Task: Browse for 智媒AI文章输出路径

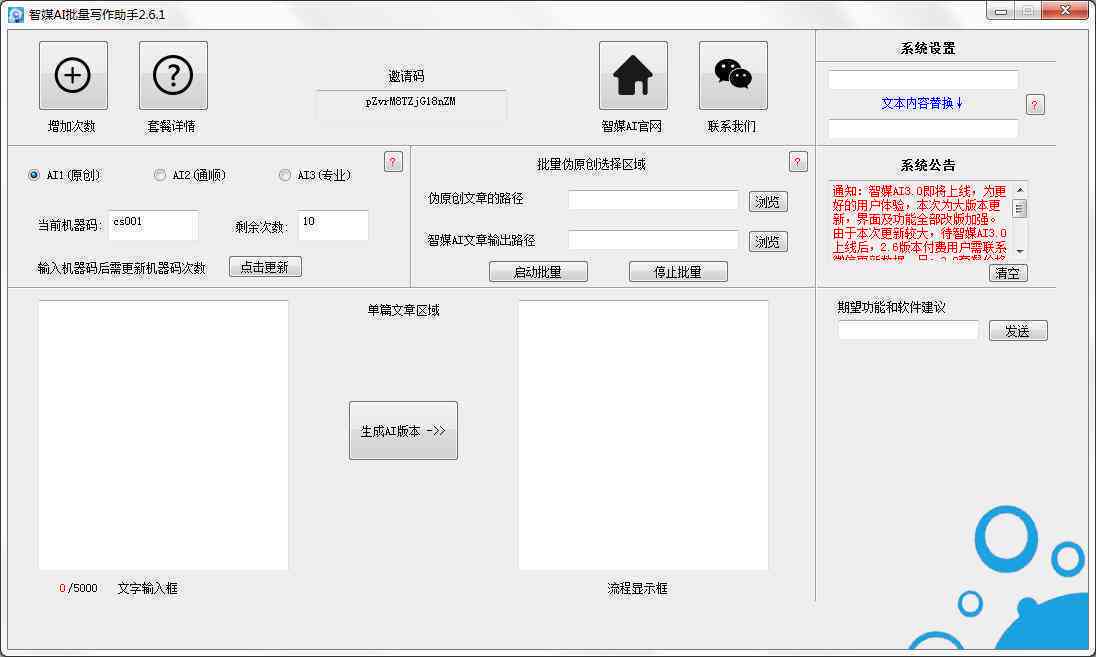Action: click(766, 240)
